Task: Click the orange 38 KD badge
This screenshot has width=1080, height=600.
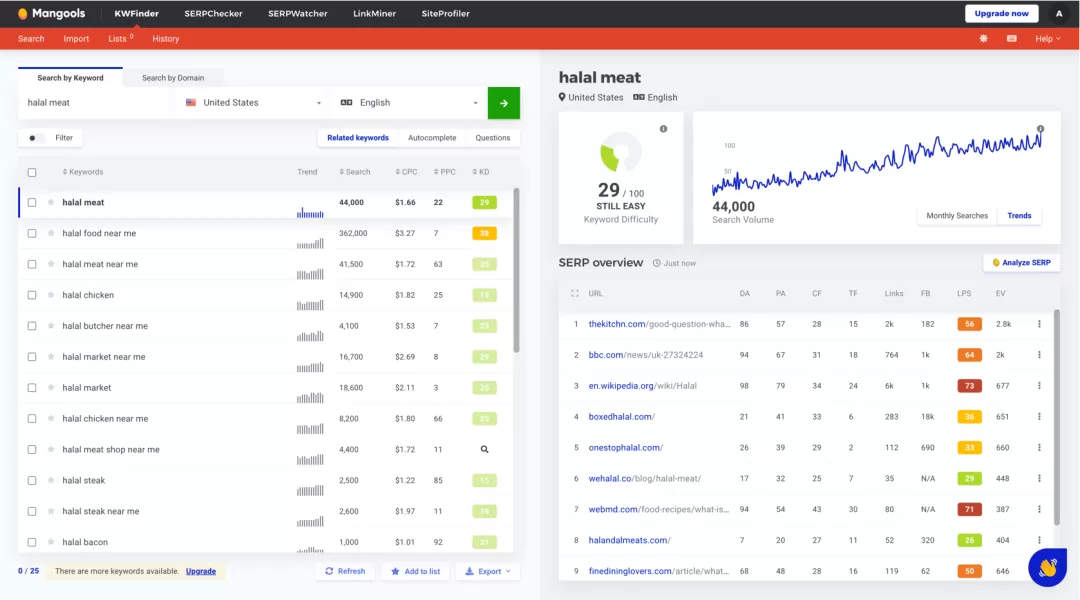Action: pos(484,234)
